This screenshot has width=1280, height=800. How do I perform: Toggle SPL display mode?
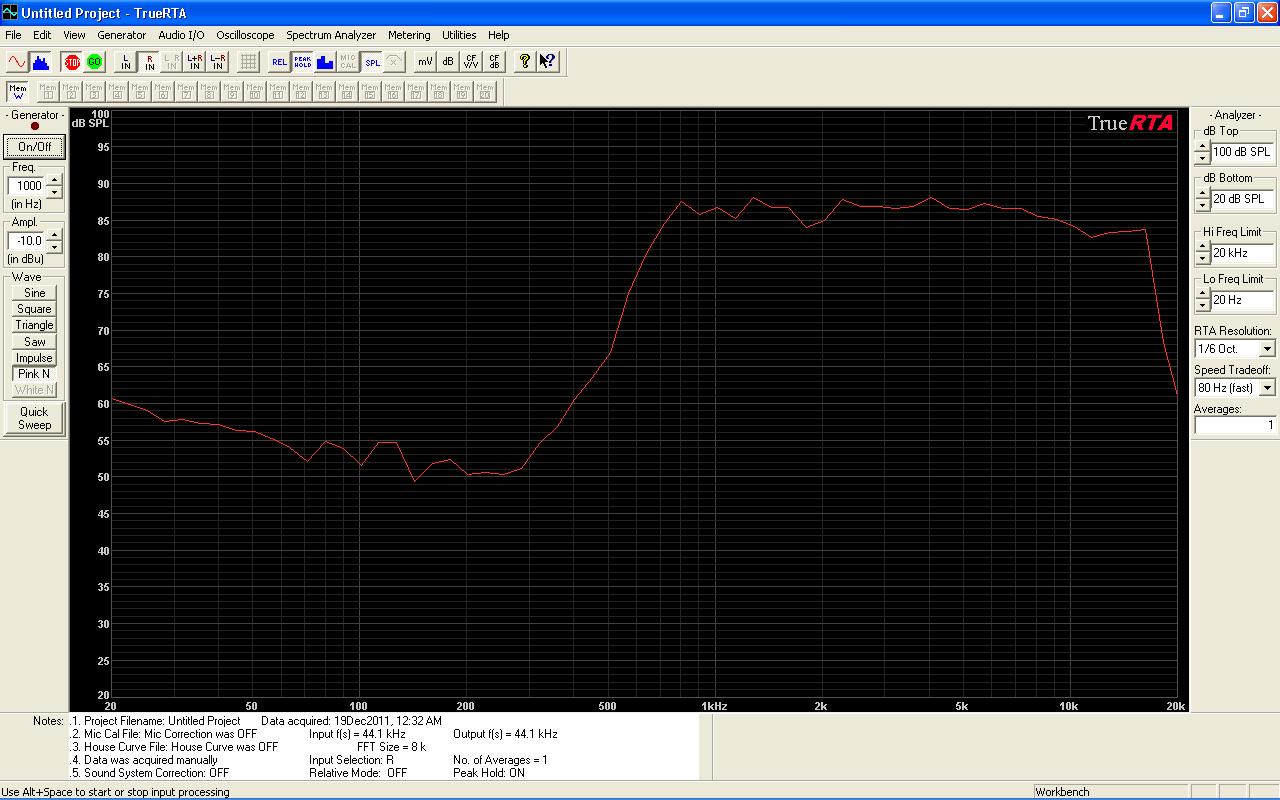coord(372,62)
